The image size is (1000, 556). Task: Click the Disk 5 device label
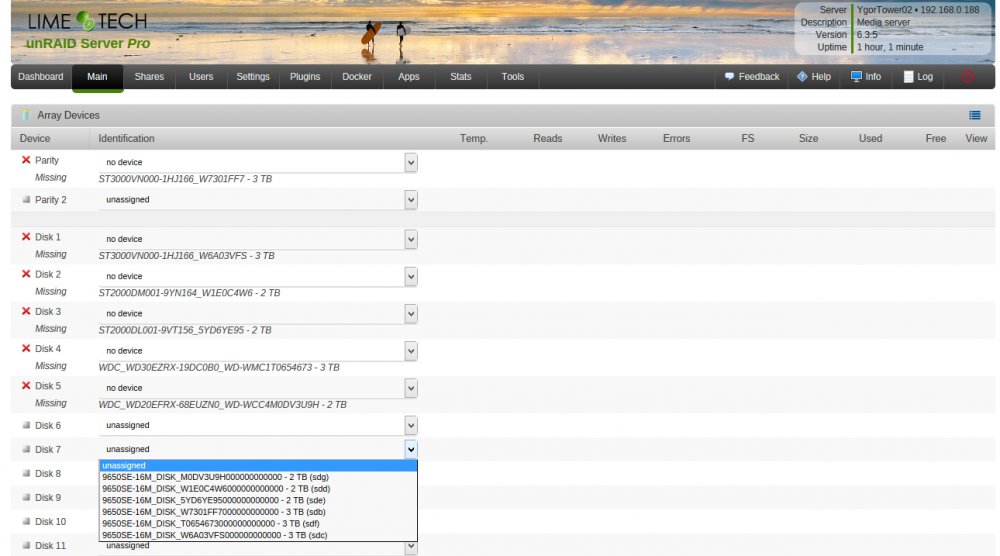[x=48, y=386]
